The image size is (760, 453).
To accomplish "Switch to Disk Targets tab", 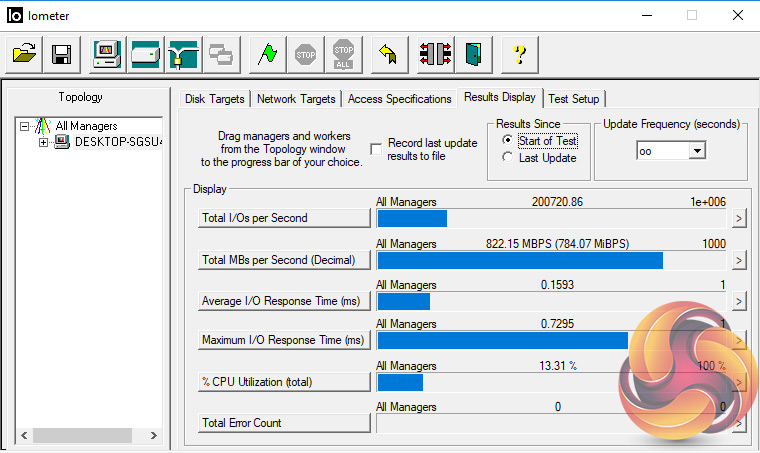I will point(215,99).
